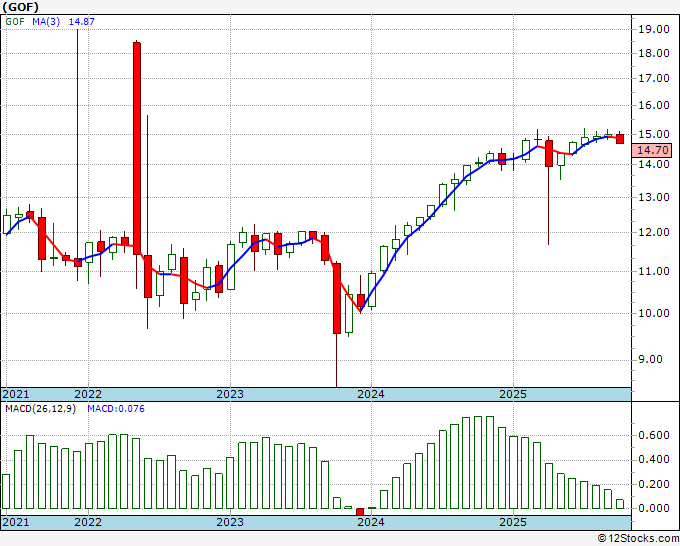Click the 0.000 MACD axis label
Screen dimensions: 680x546
coord(654,508)
